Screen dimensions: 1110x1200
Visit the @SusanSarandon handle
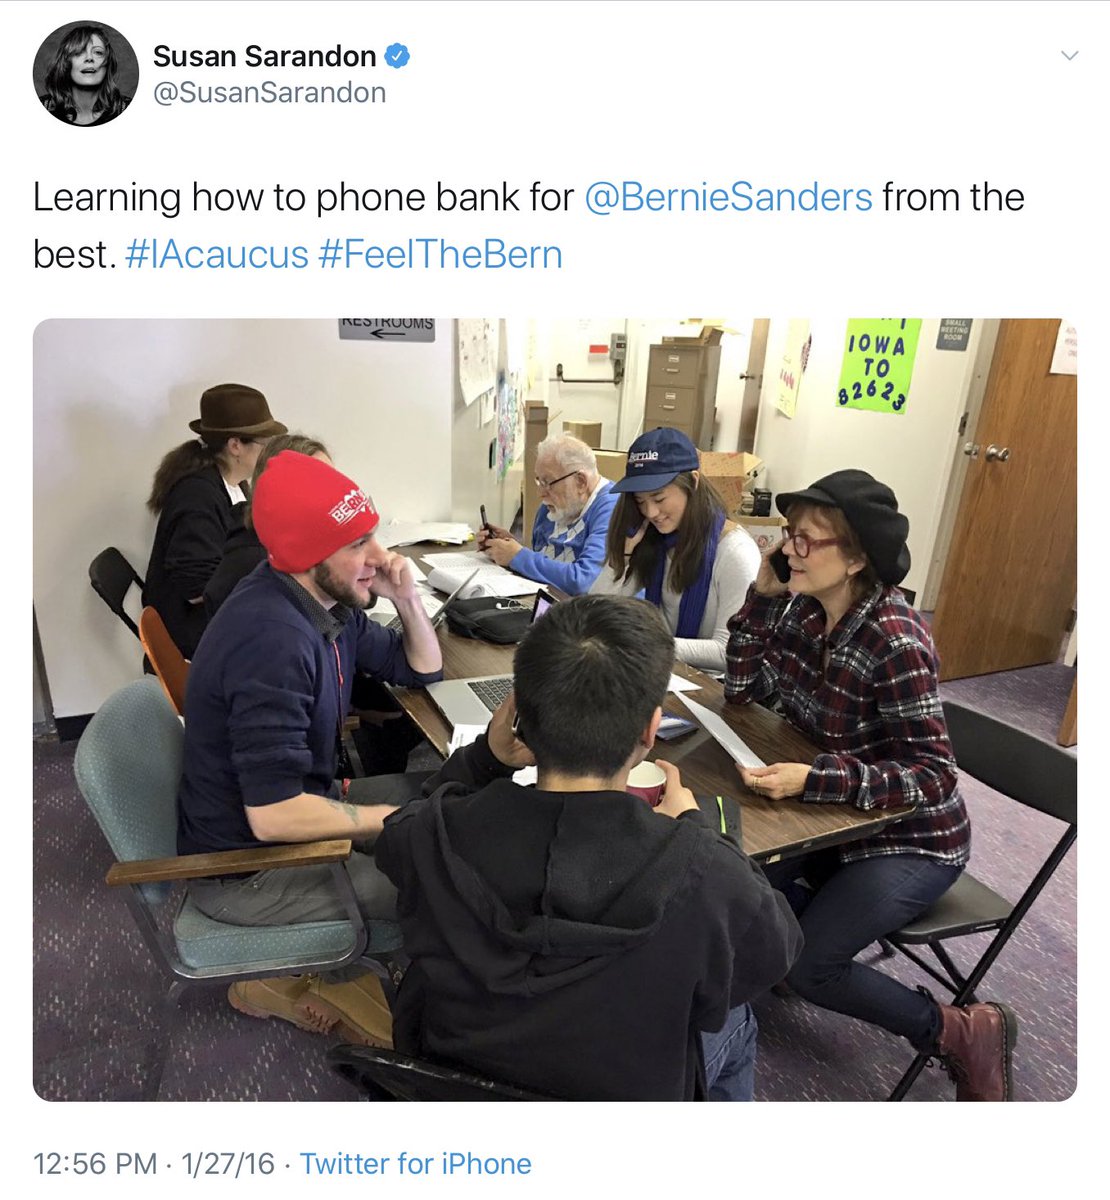click(x=269, y=93)
